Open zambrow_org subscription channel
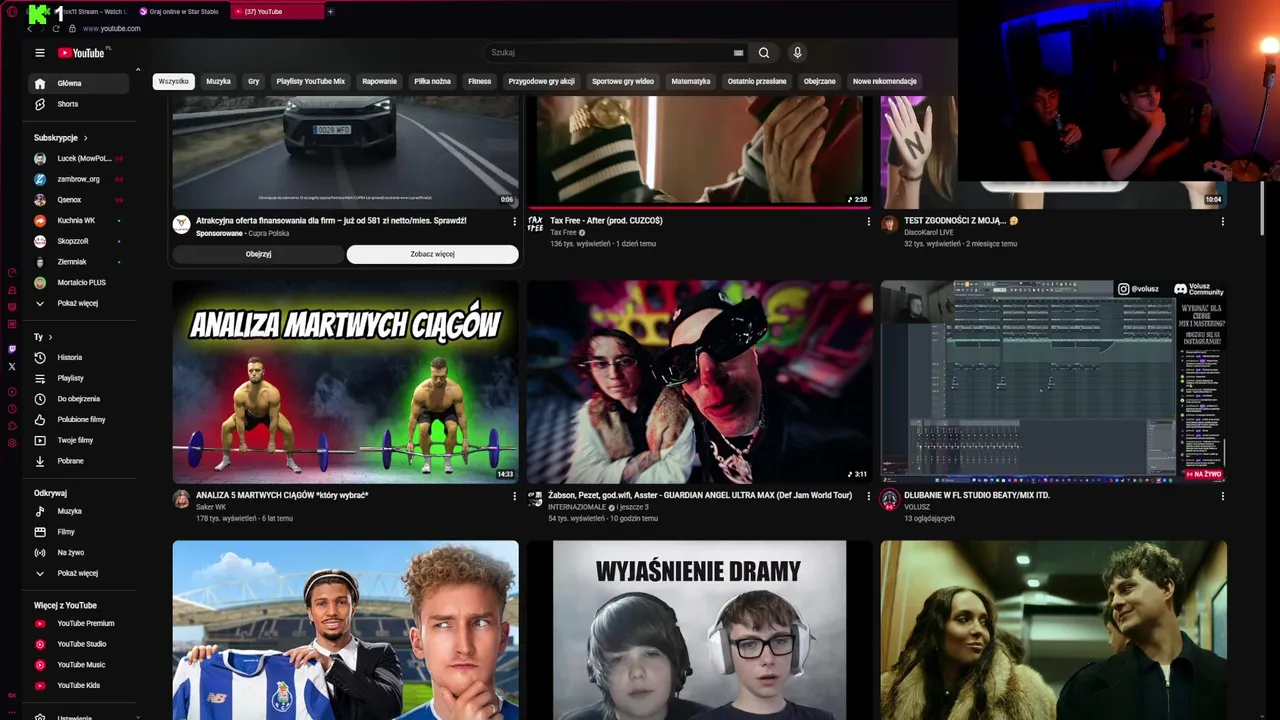The width and height of the screenshot is (1280, 720). (80, 179)
